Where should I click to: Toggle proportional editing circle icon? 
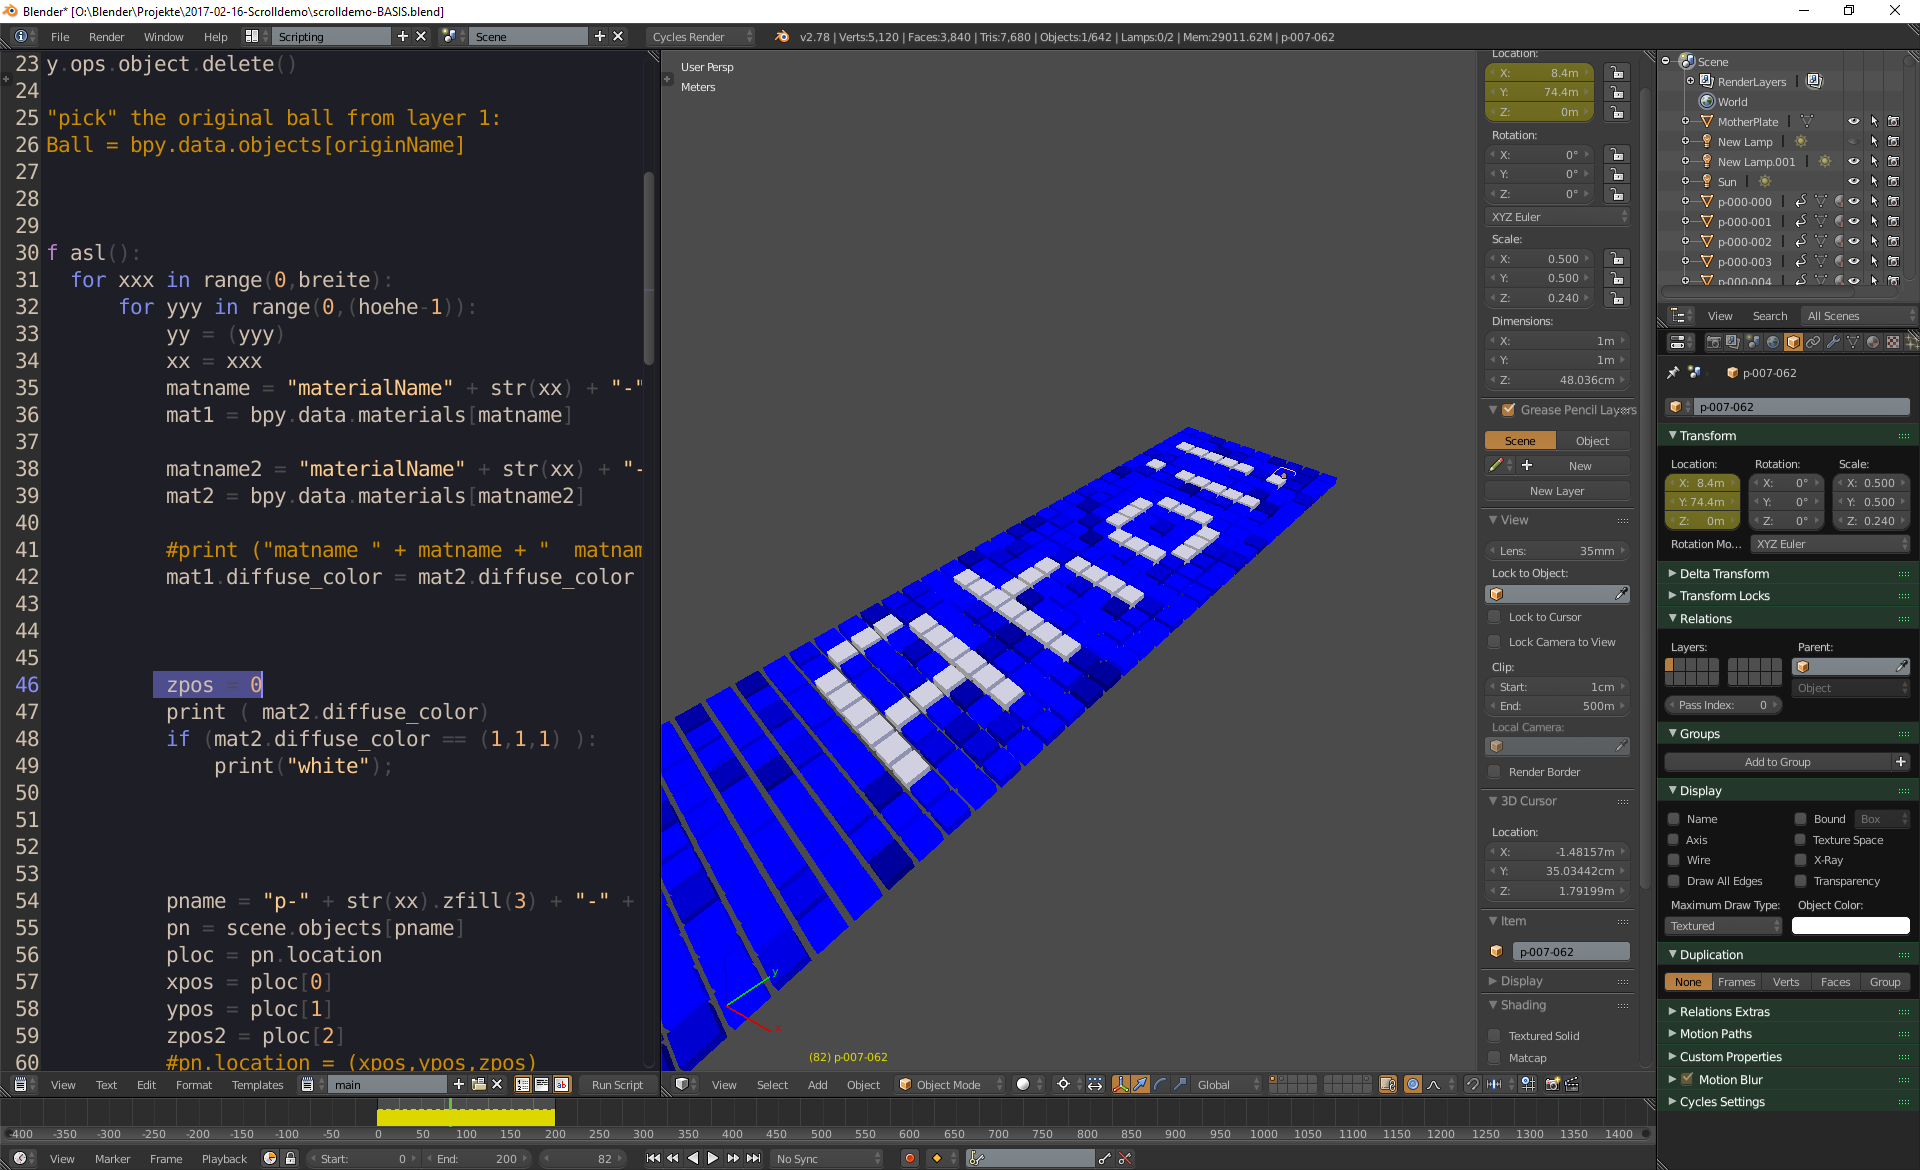point(1413,1084)
